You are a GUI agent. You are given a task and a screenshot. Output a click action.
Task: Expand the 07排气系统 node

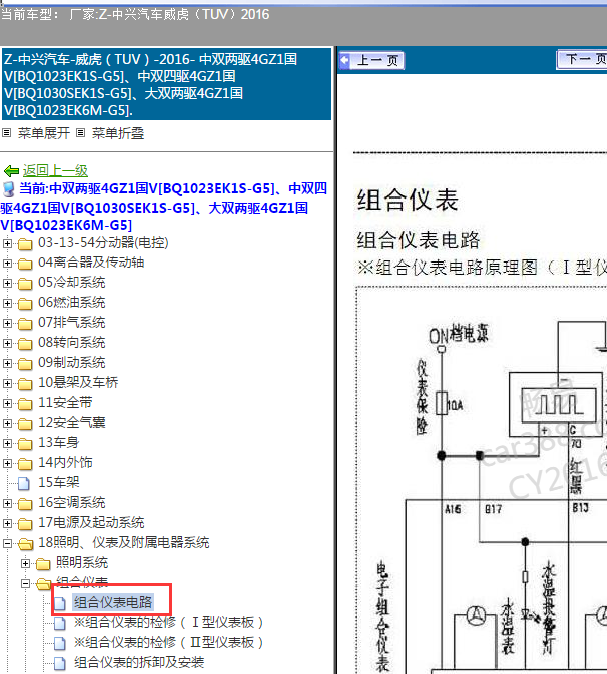tap(7, 323)
